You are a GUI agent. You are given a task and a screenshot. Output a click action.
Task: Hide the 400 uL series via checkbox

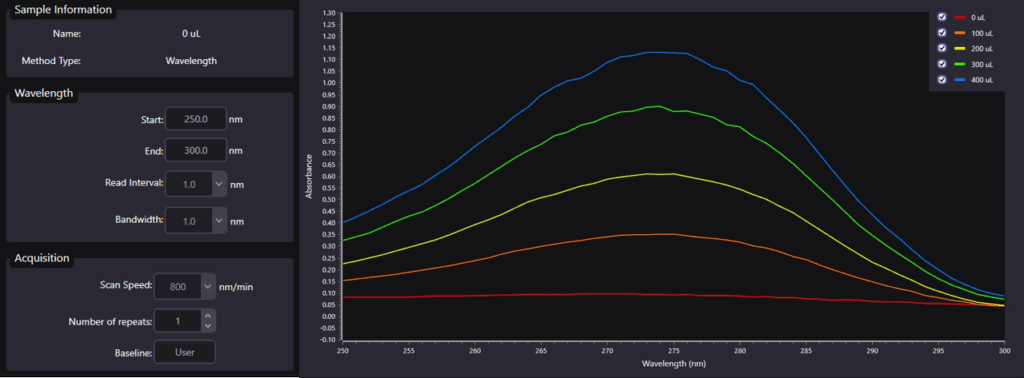pos(942,80)
